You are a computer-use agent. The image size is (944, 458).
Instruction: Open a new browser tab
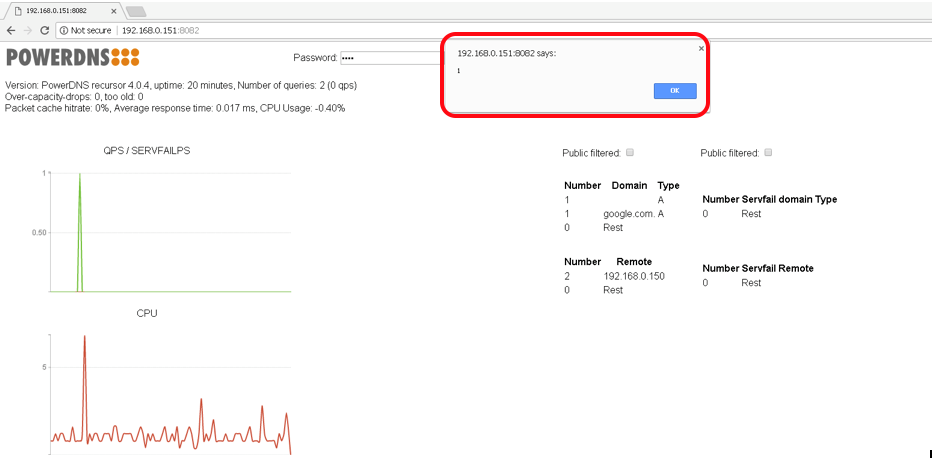(136, 11)
